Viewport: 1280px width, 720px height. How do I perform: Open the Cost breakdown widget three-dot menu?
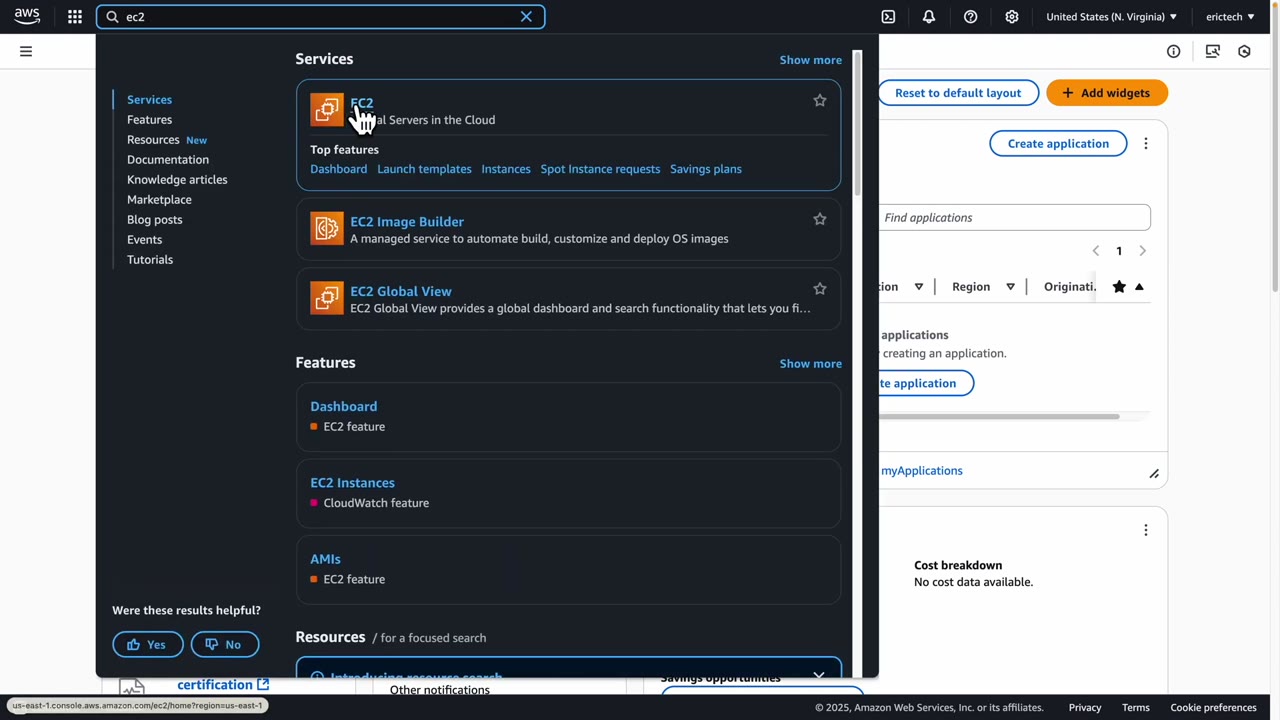click(1146, 530)
